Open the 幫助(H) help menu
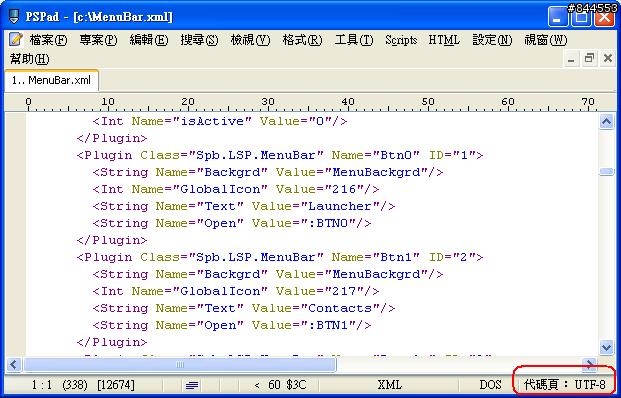Viewport: 621px width, 398px height. [30, 59]
